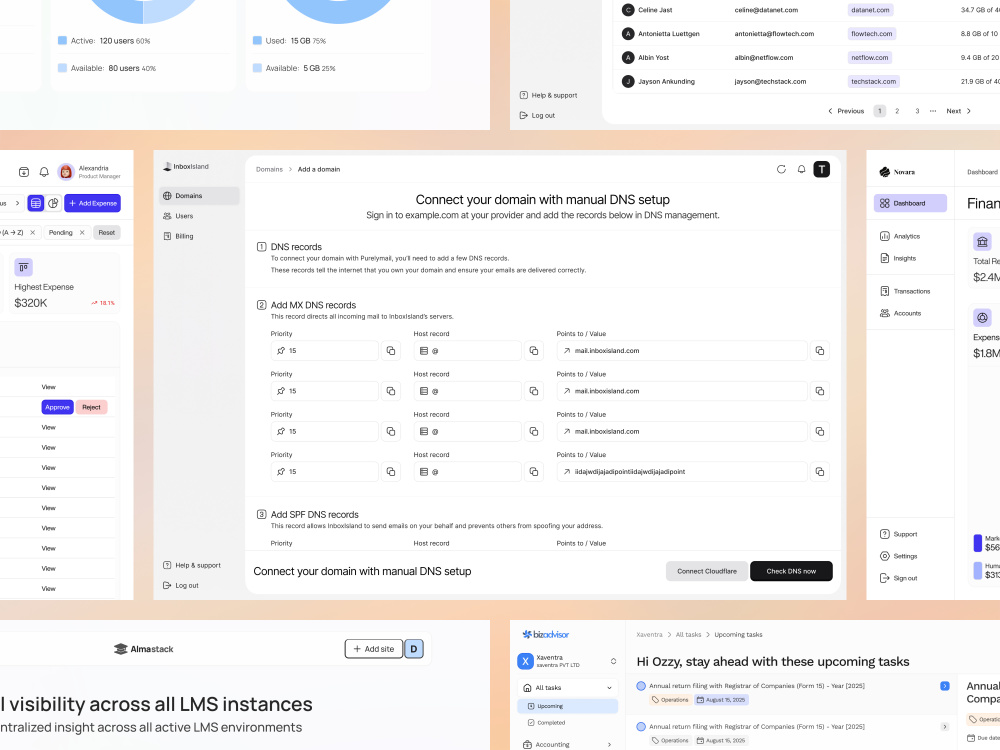Approve the pending expense
Image resolution: width=1000 pixels, height=750 pixels.
57,408
